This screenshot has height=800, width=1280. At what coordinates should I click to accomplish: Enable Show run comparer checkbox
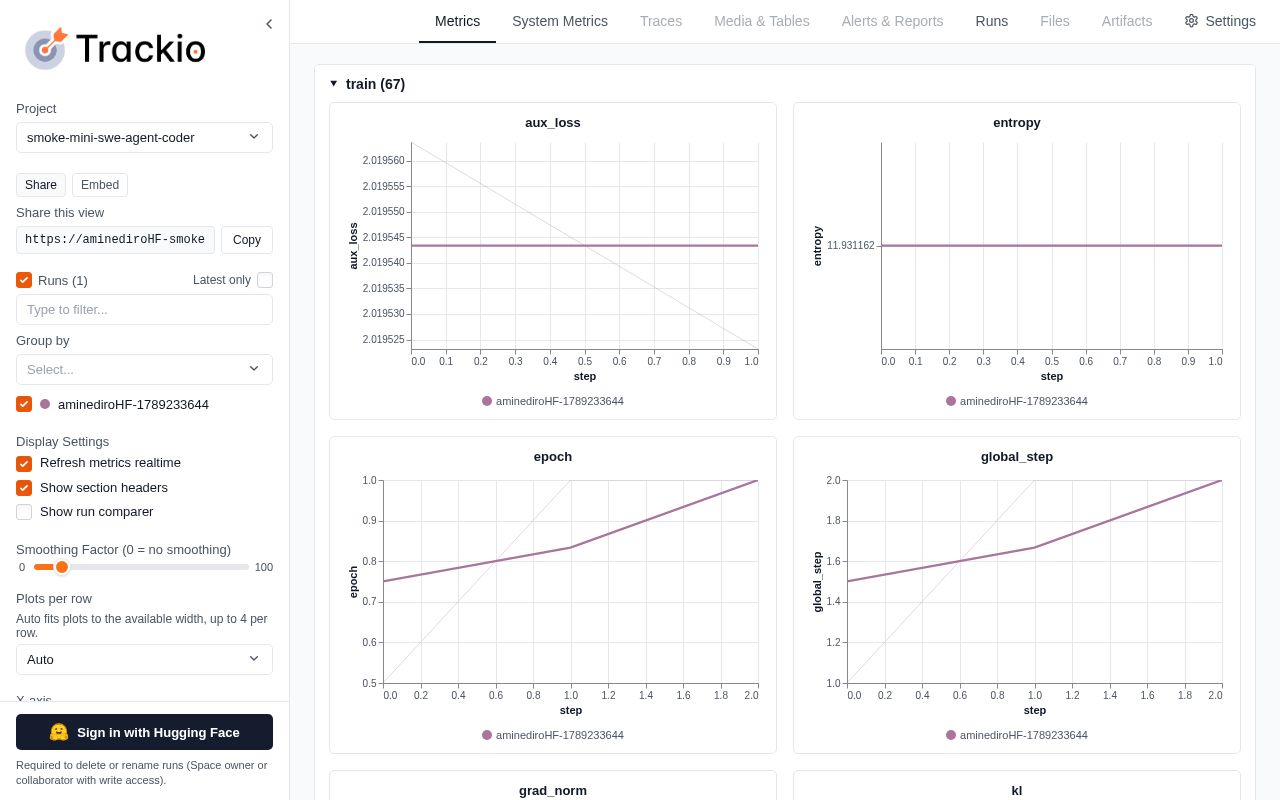click(24, 512)
